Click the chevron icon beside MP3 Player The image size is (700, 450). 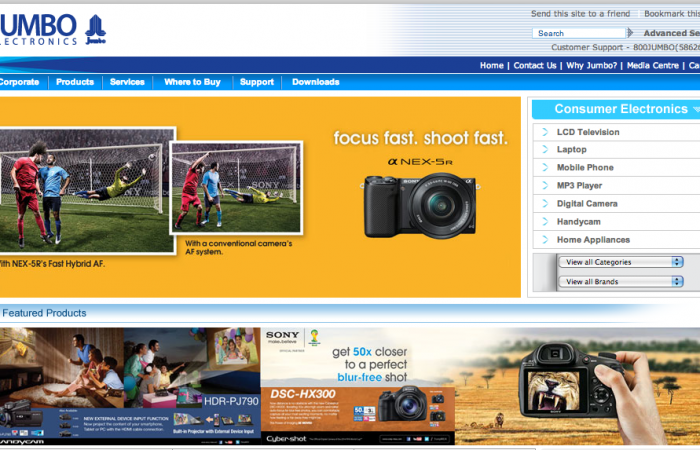545,185
